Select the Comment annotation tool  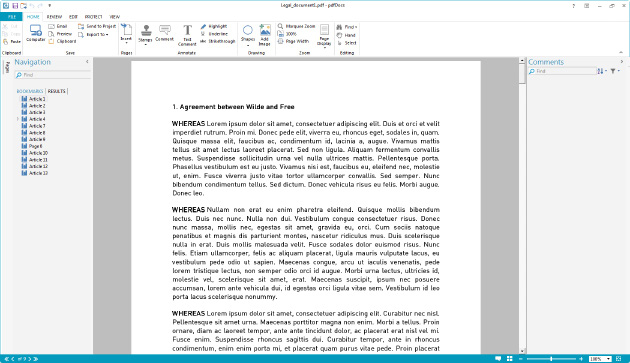pos(164,33)
